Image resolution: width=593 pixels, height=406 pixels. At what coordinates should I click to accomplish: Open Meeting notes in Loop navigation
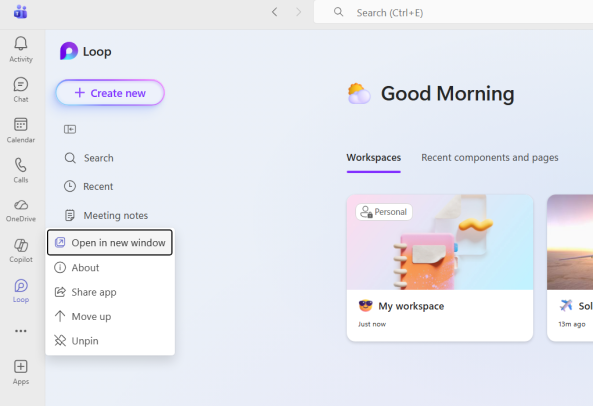click(106, 215)
